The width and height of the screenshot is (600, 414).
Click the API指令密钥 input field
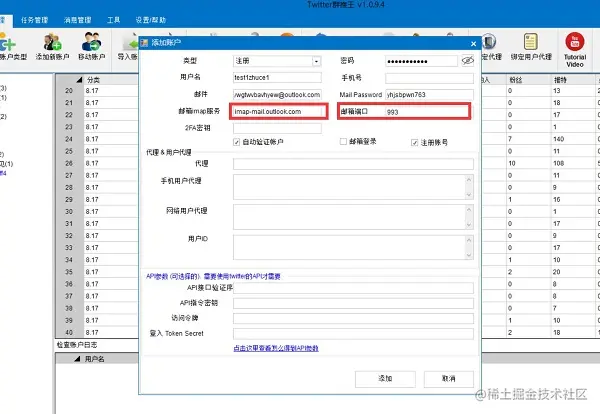[x=353, y=303]
